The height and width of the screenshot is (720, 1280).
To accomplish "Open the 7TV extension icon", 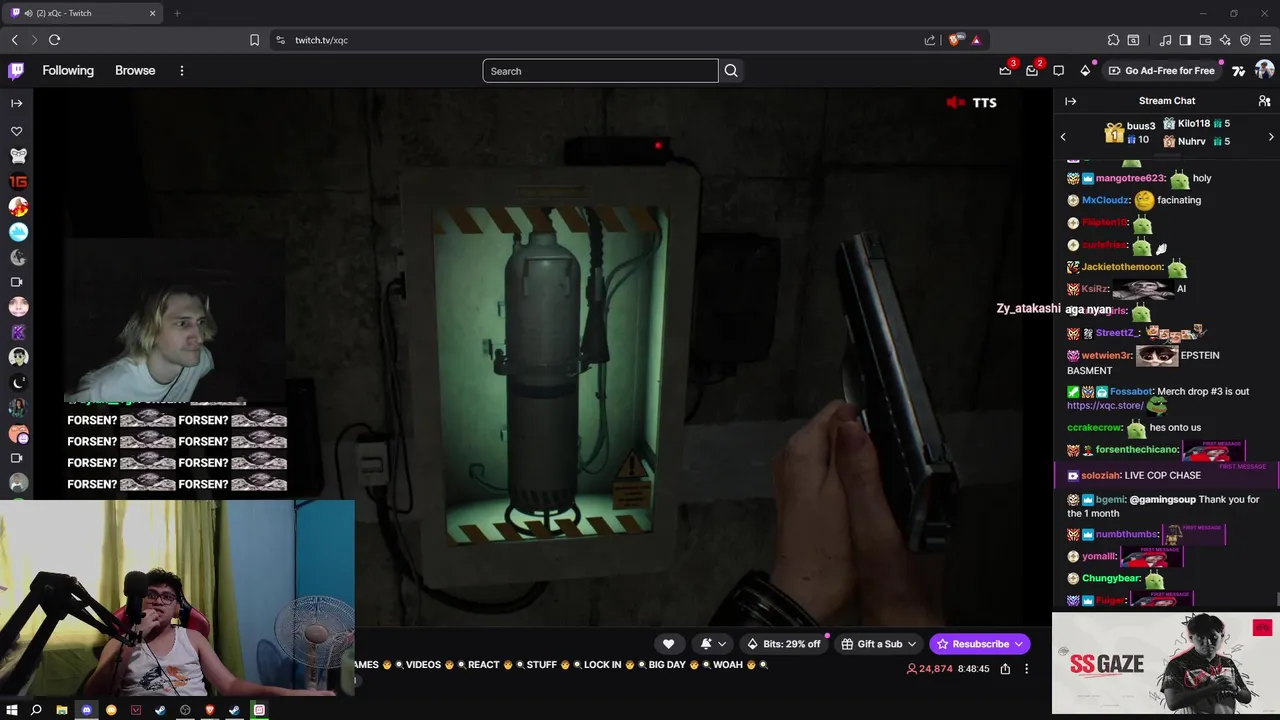I will click(x=1238, y=71).
